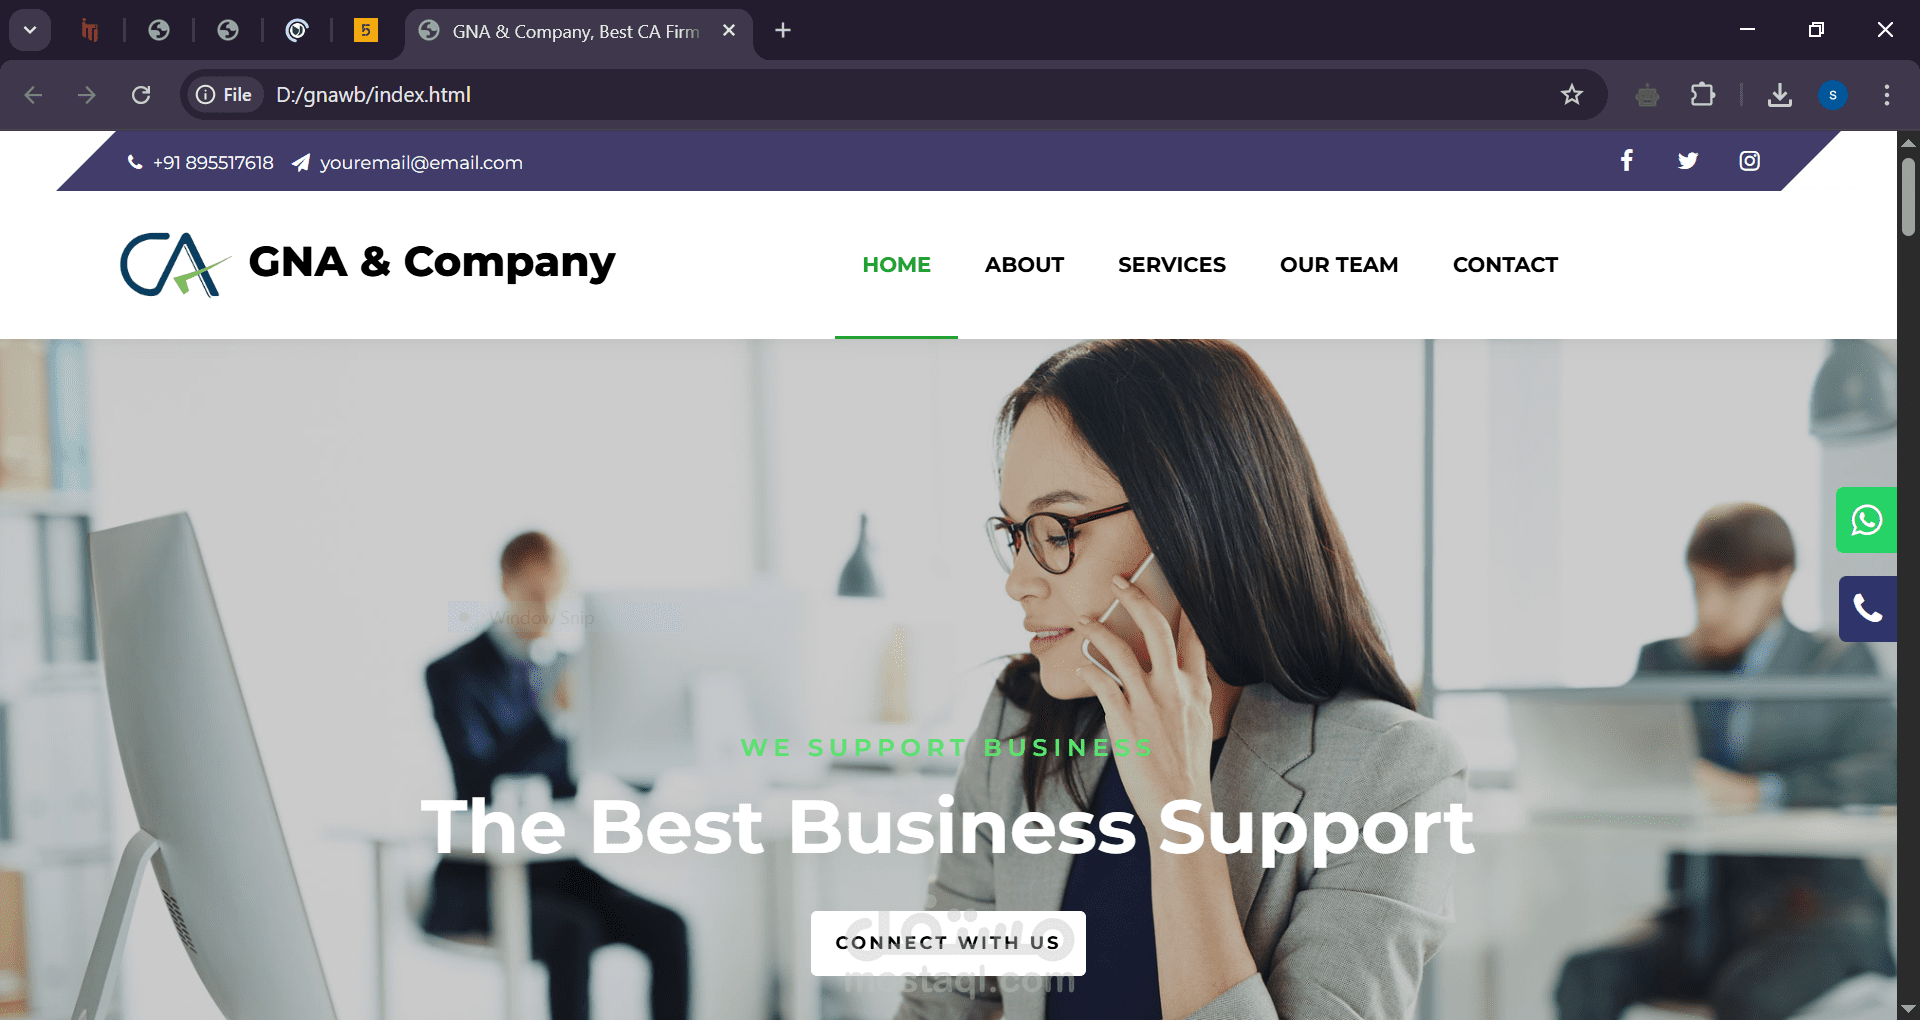
Task: Open the browser Extensions puzzle icon
Action: (x=1703, y=95)
